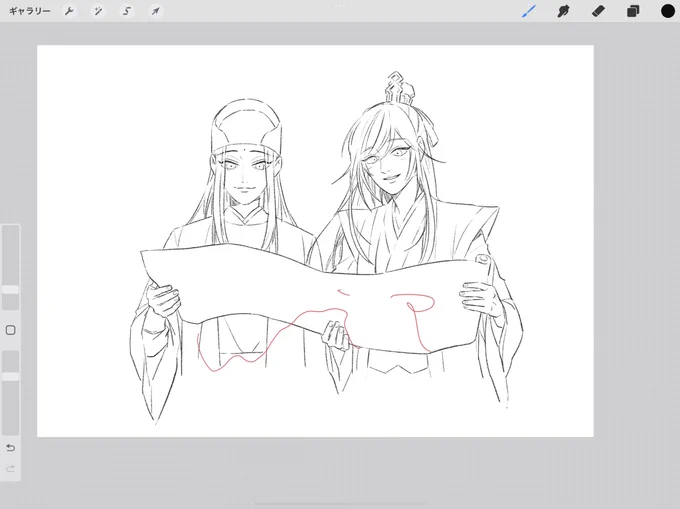Open the Layers panel
The image size is (680, 509).
(x=633, y=11)
